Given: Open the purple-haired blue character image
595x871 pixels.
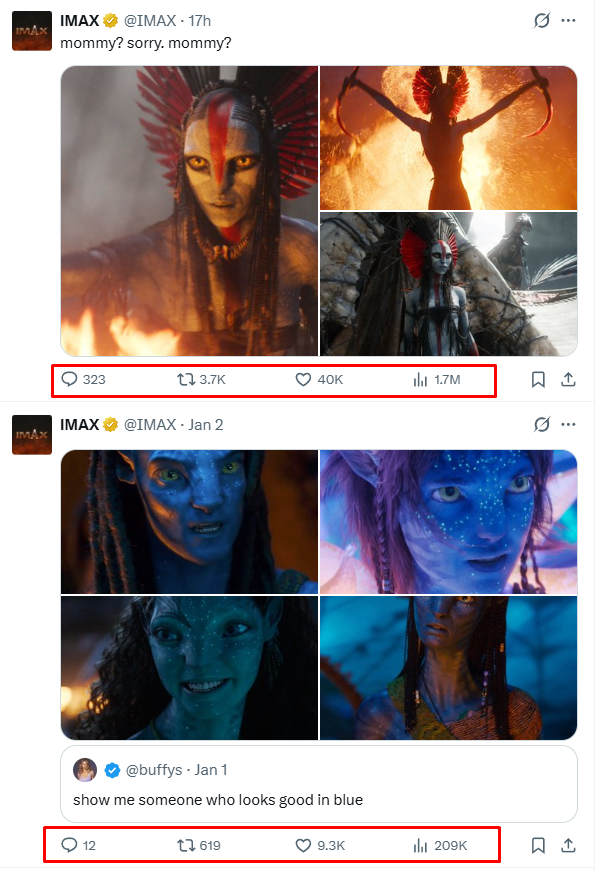Looking at the screenshot, I should pyautogui.click(x=448, y=522).
